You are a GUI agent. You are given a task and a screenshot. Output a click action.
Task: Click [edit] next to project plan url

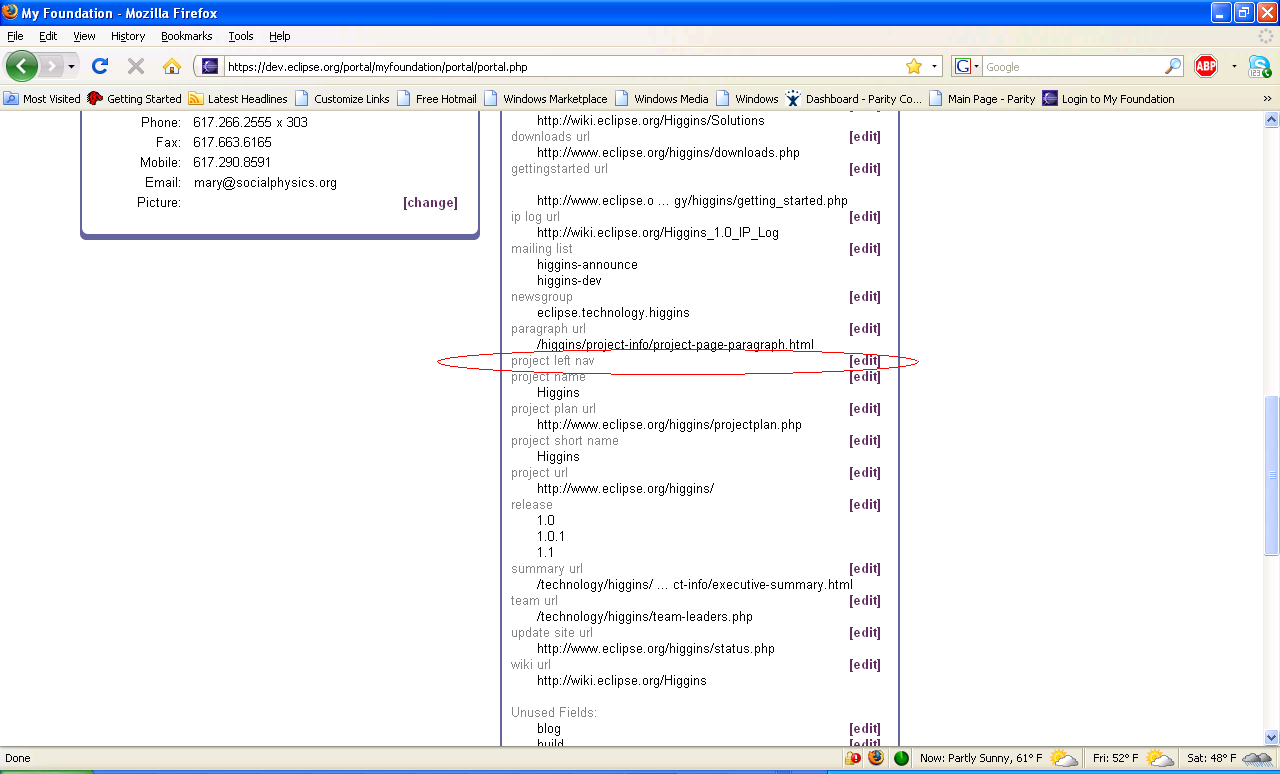(x=865, y=409)
